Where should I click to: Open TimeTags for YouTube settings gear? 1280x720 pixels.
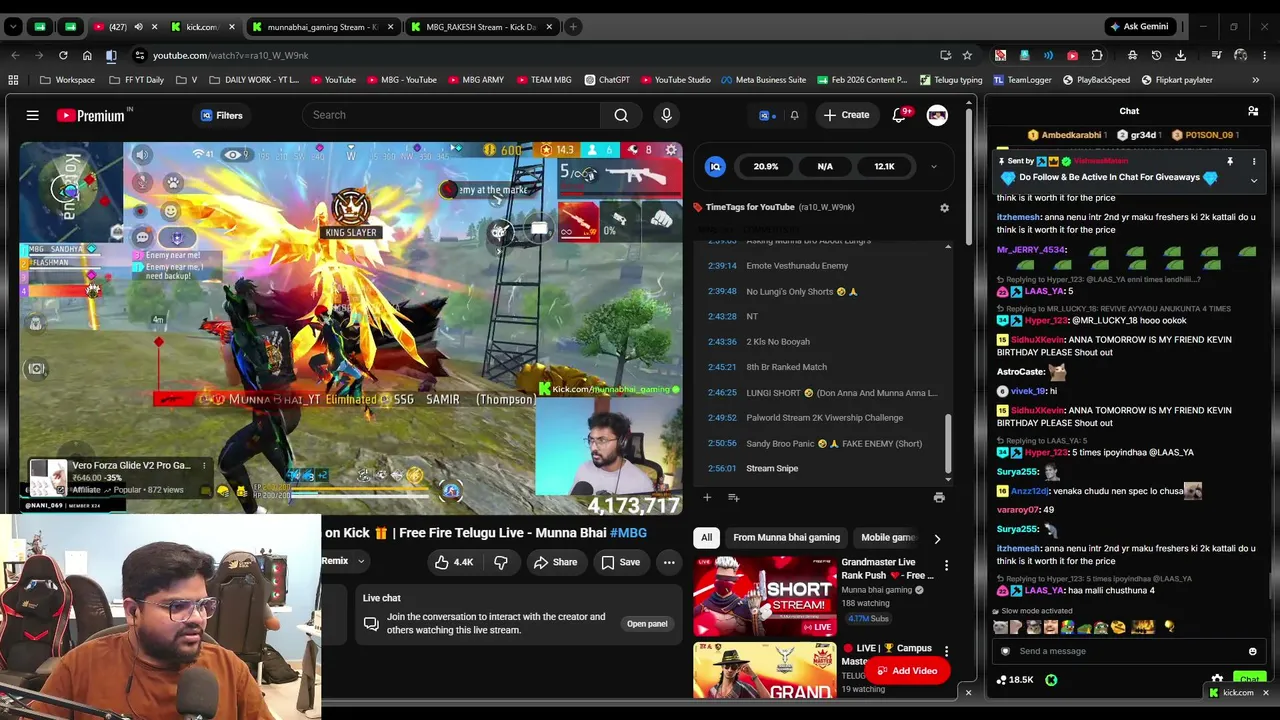944,208
